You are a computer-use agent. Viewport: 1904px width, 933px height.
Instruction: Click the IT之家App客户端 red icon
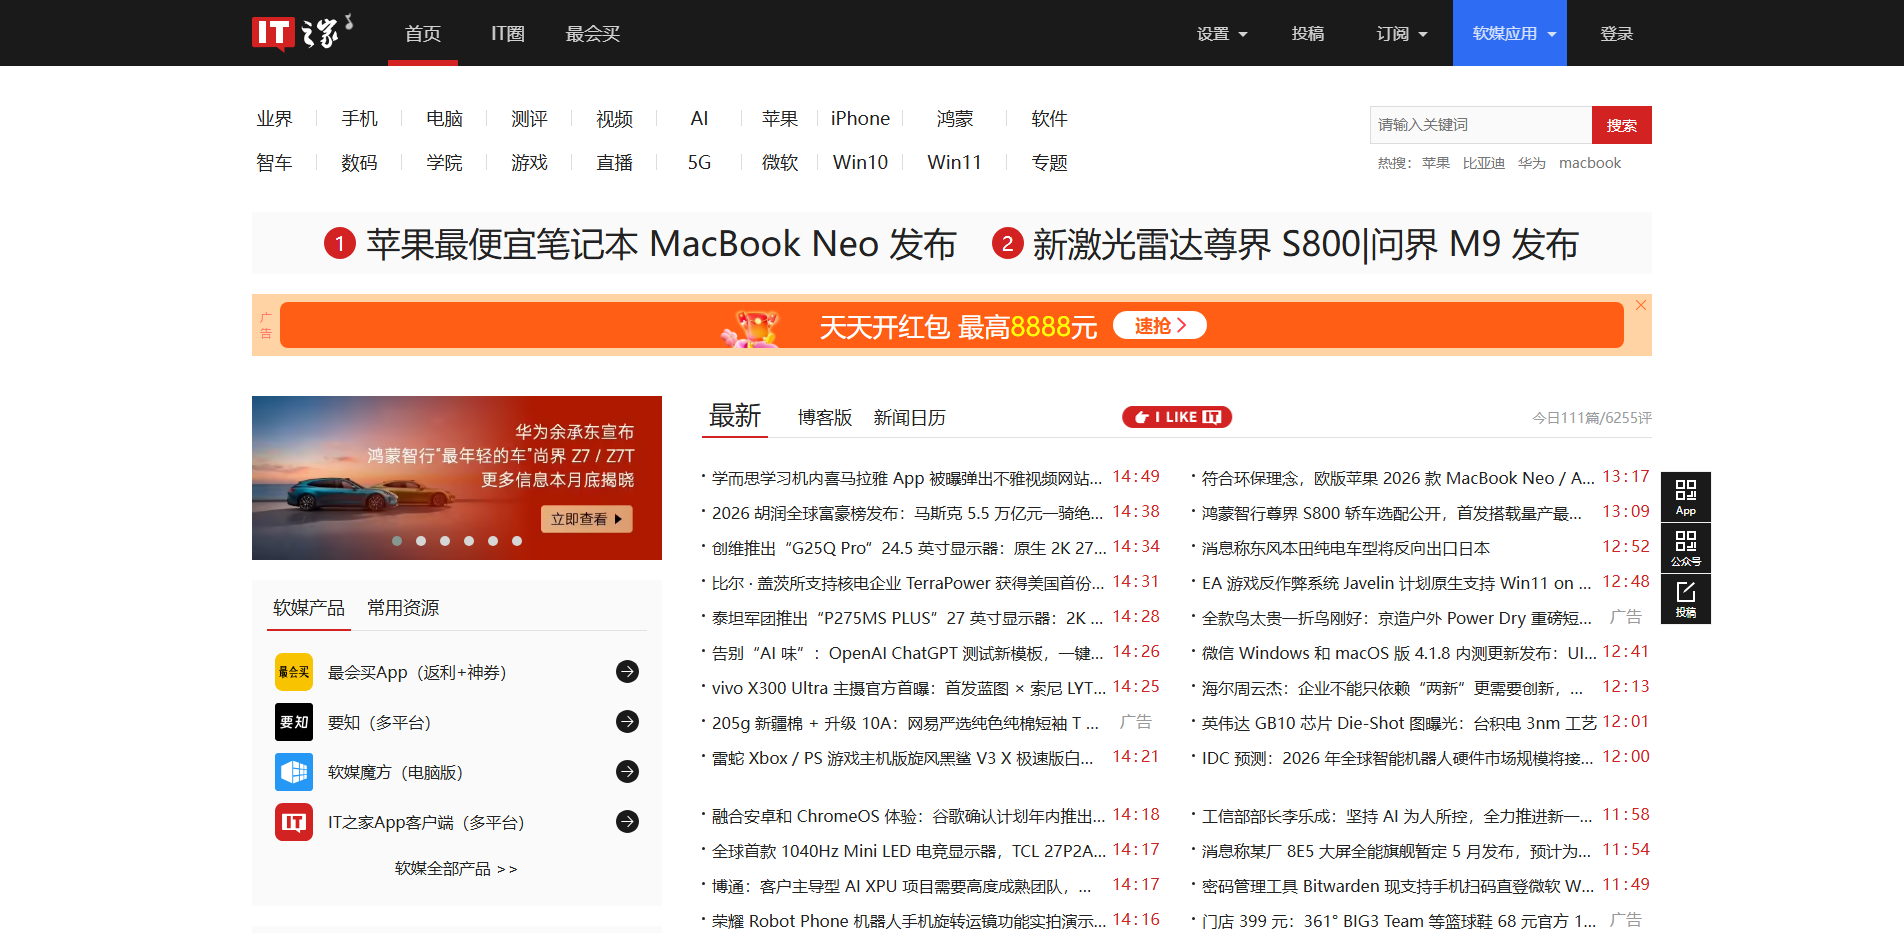point(294,822)
